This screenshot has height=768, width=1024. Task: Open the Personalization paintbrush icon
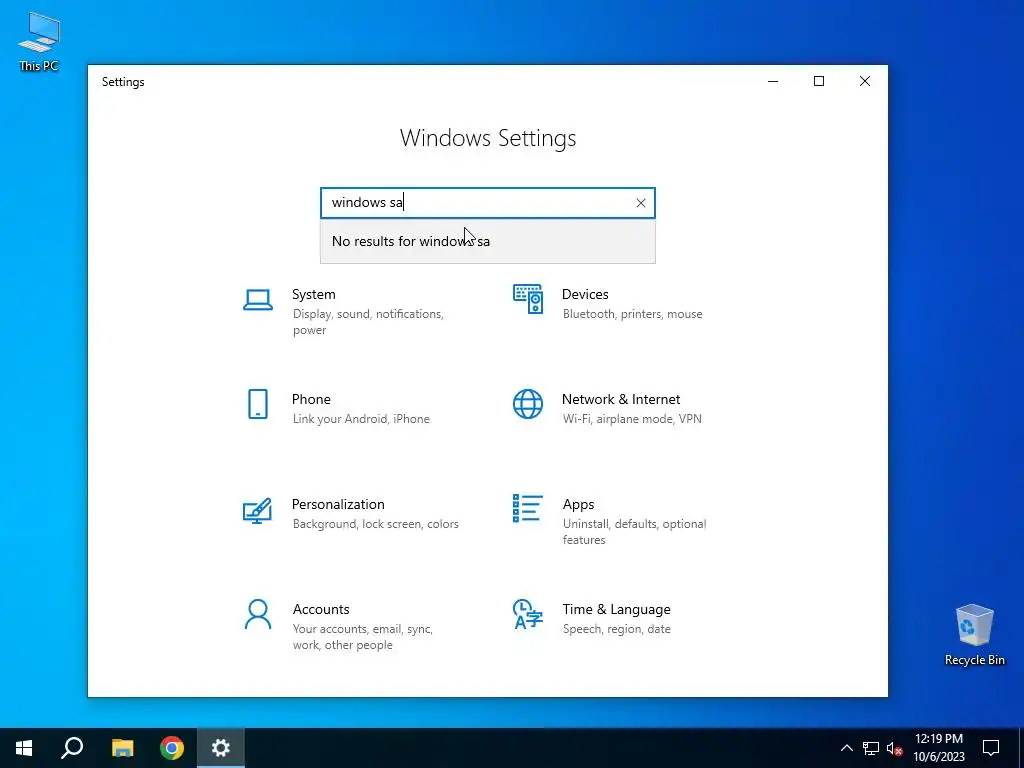click(x=257, y=510)
